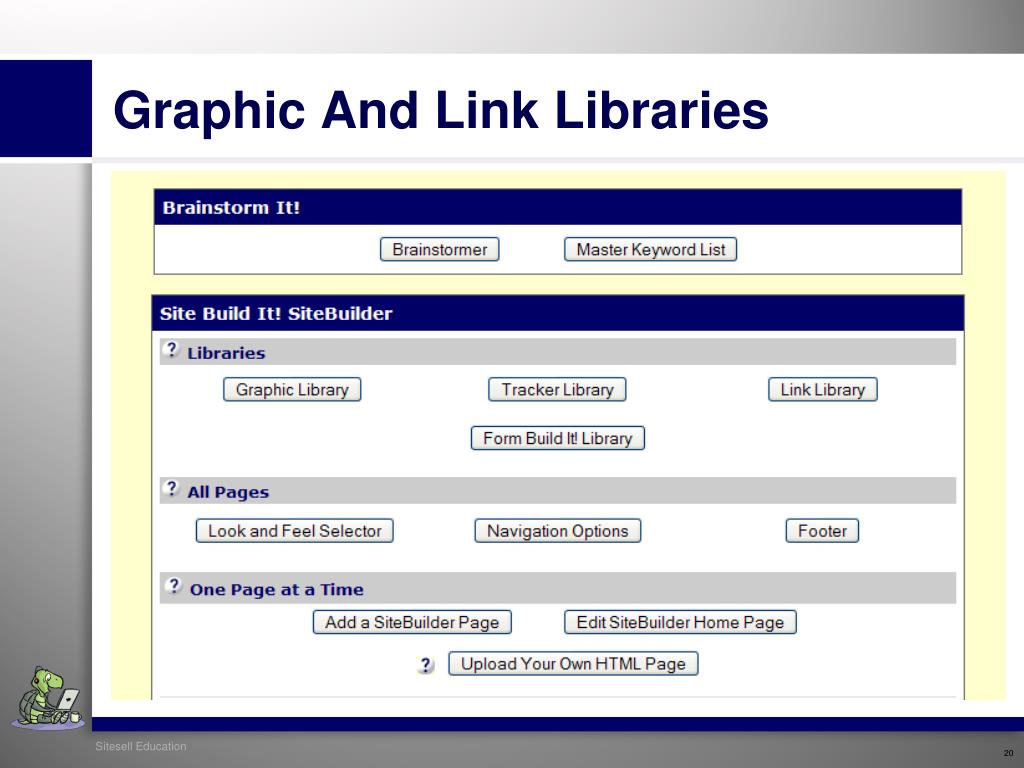Click help icon beside All Pages heading
Screen dimensions: 1024x768
click(171, 488)
